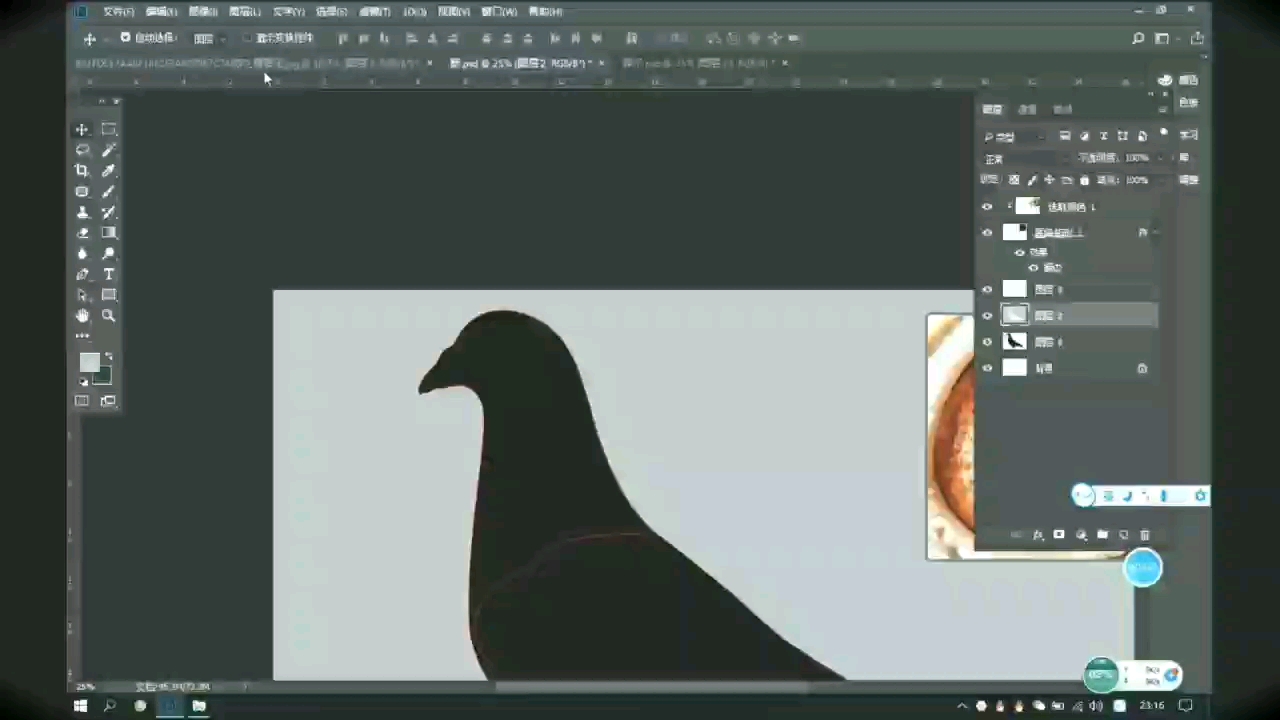1280x720 pixels.
Task: Select the Rectangular Marquee tool
Action: pos(109,129)
